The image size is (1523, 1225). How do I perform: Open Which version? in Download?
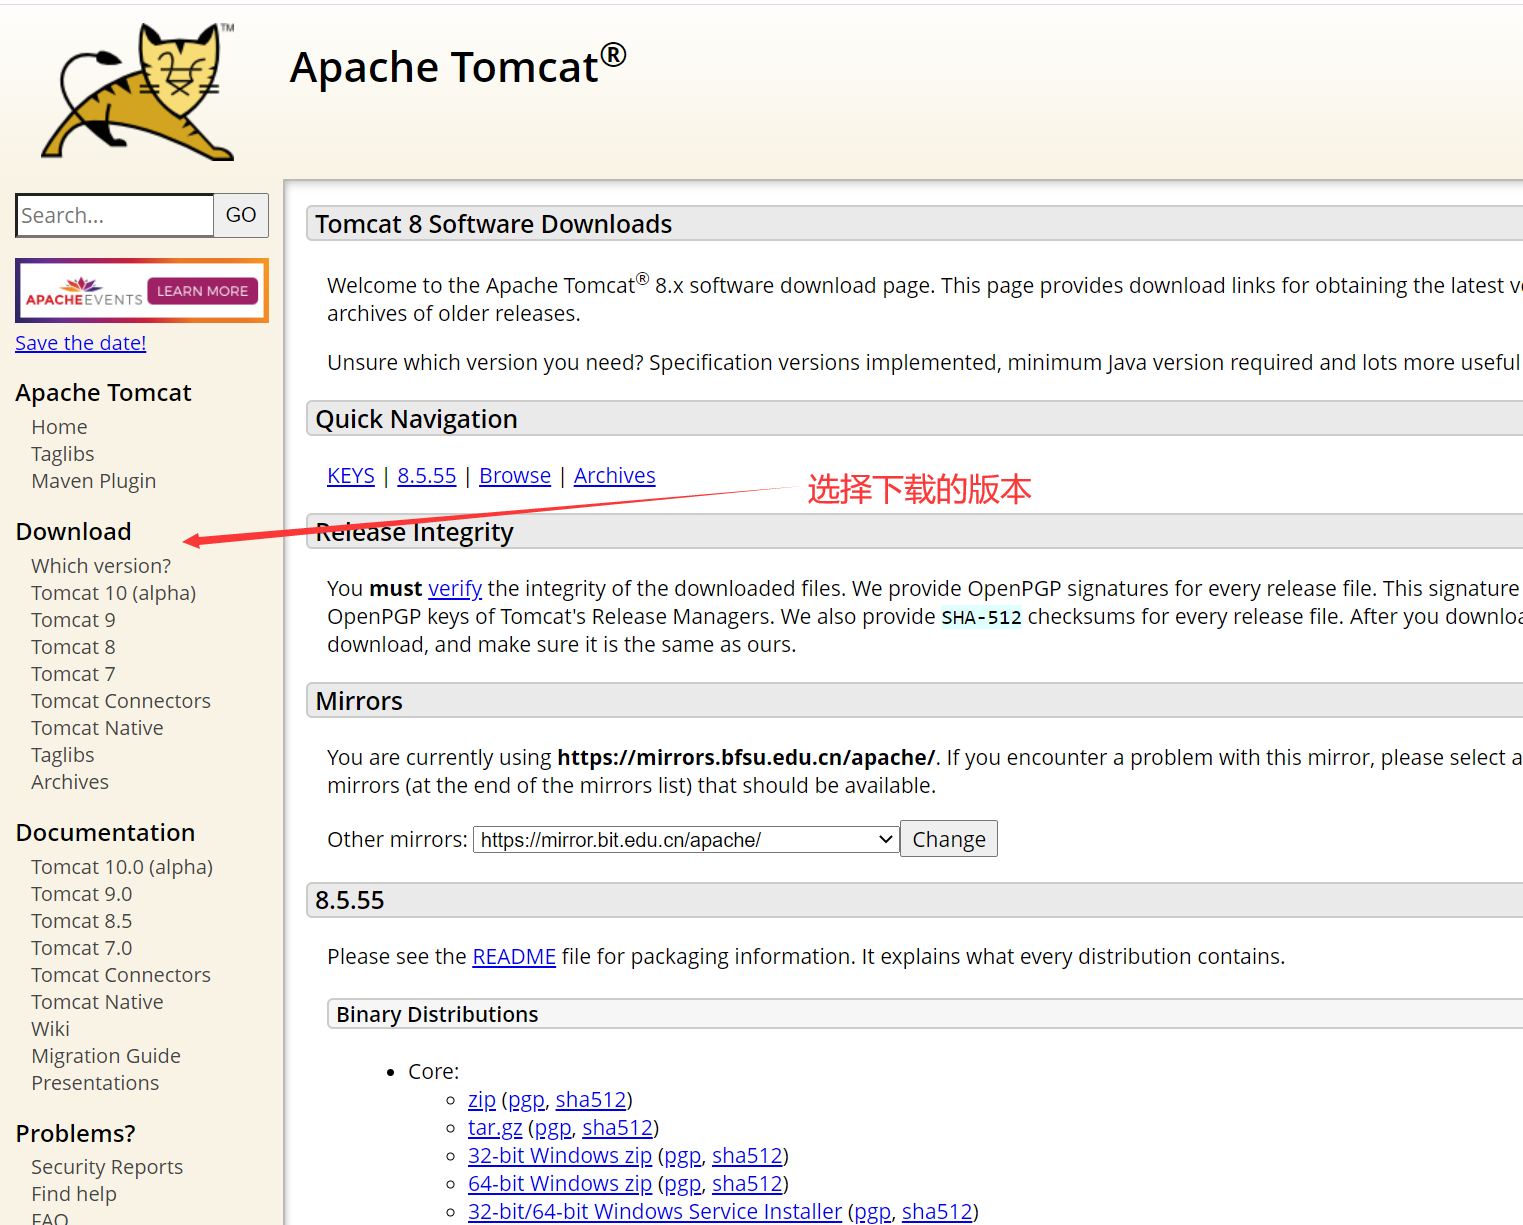[101, 566]
